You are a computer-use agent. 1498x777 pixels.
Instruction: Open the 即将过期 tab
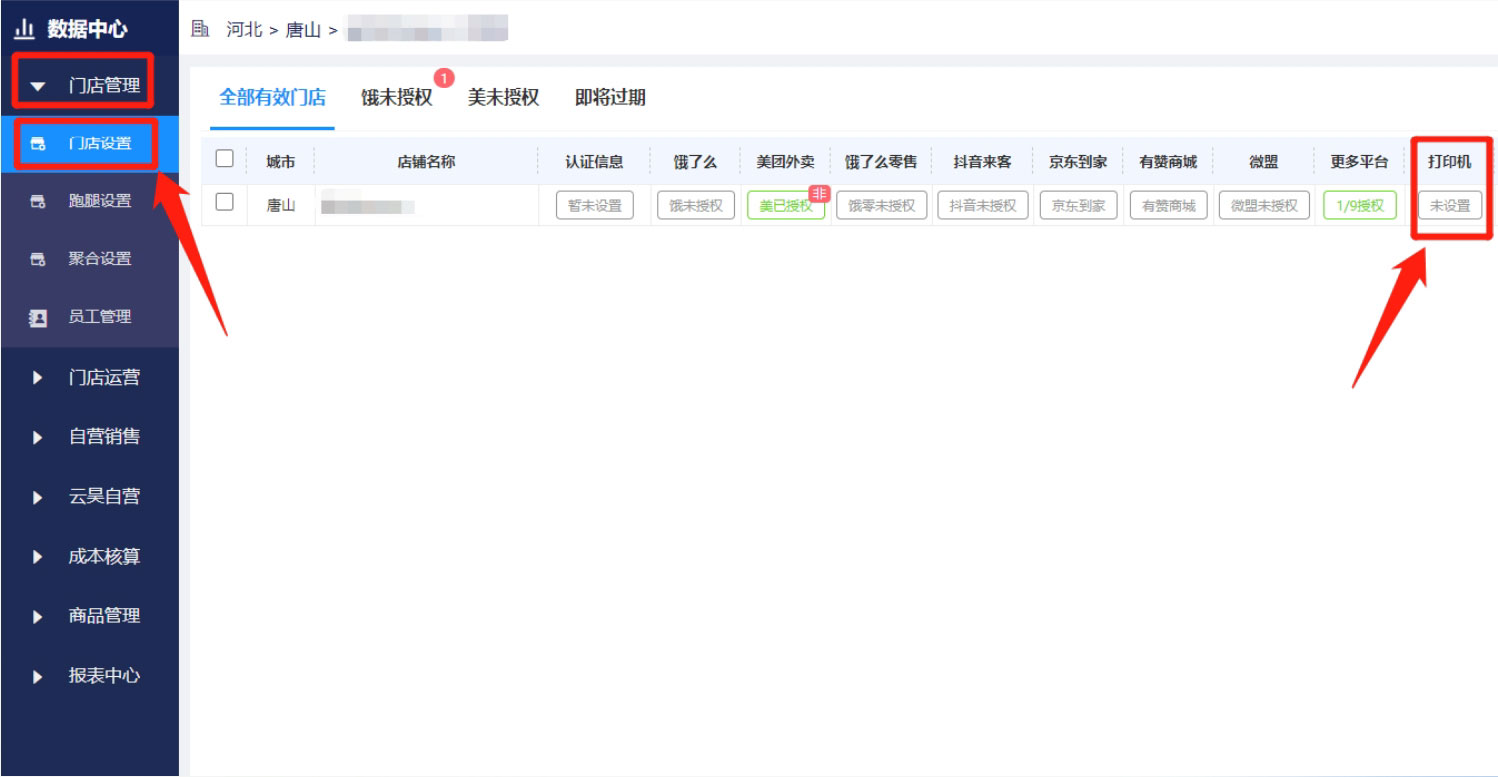[610, 98]
